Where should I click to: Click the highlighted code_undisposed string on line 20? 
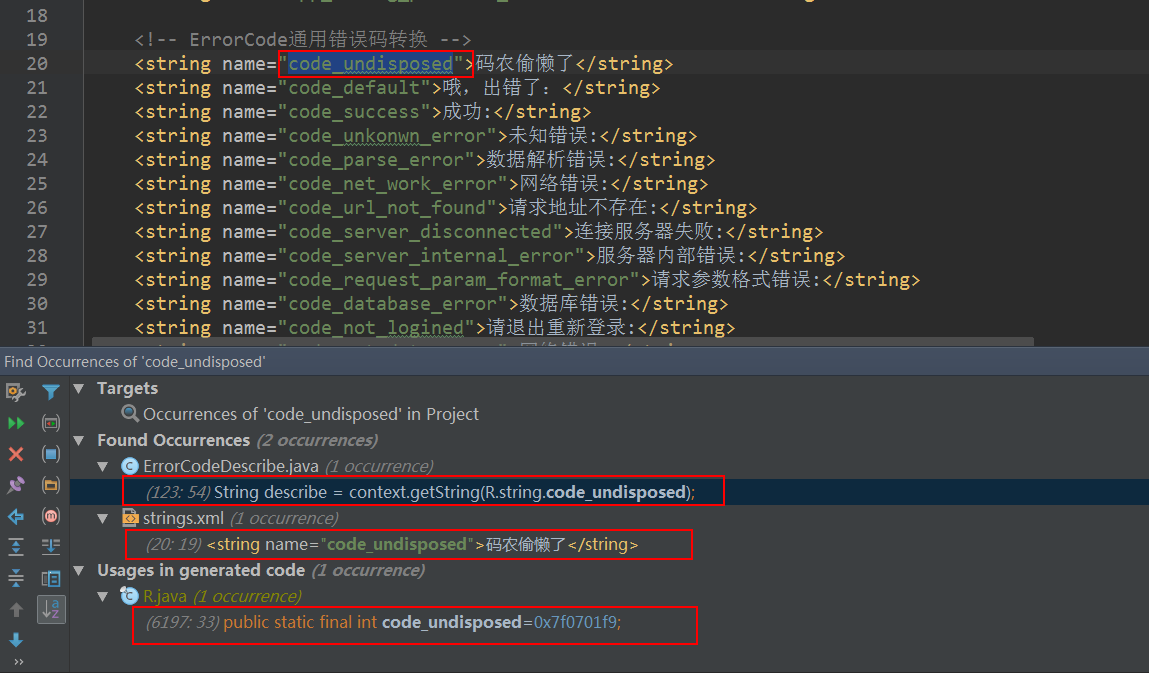368,63
